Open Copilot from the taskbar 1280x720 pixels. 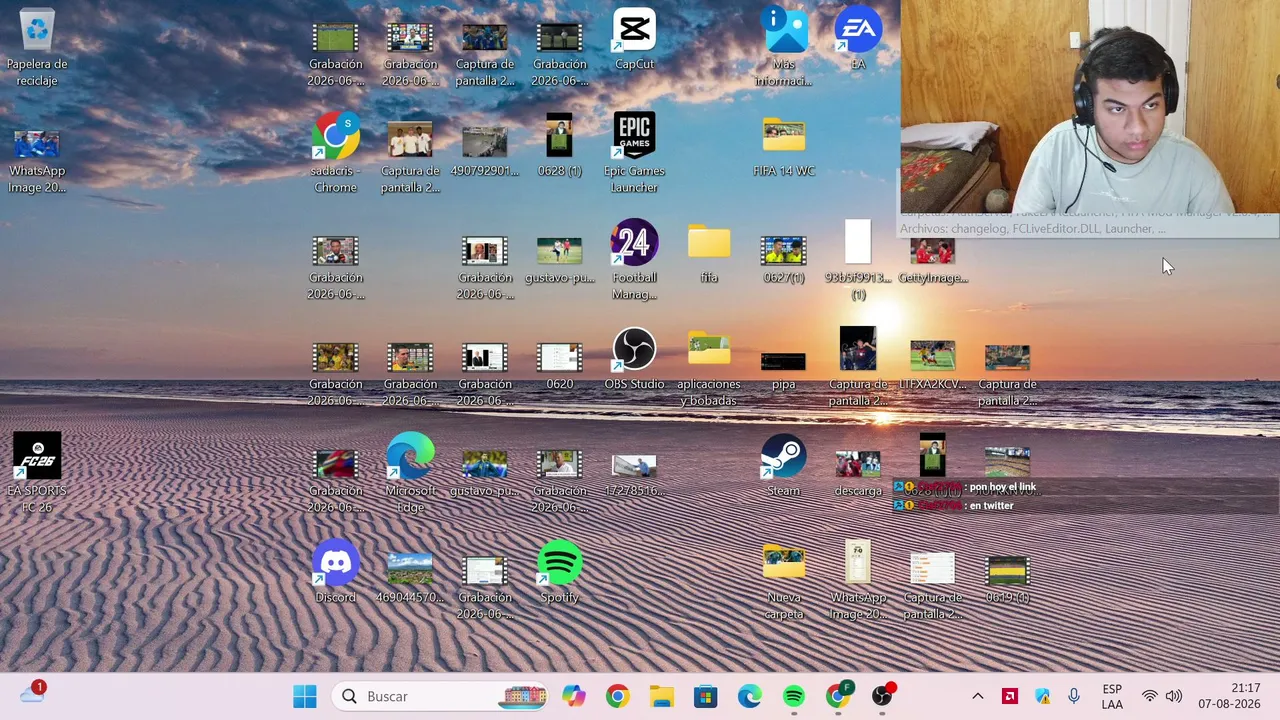[x=573, y=696]
